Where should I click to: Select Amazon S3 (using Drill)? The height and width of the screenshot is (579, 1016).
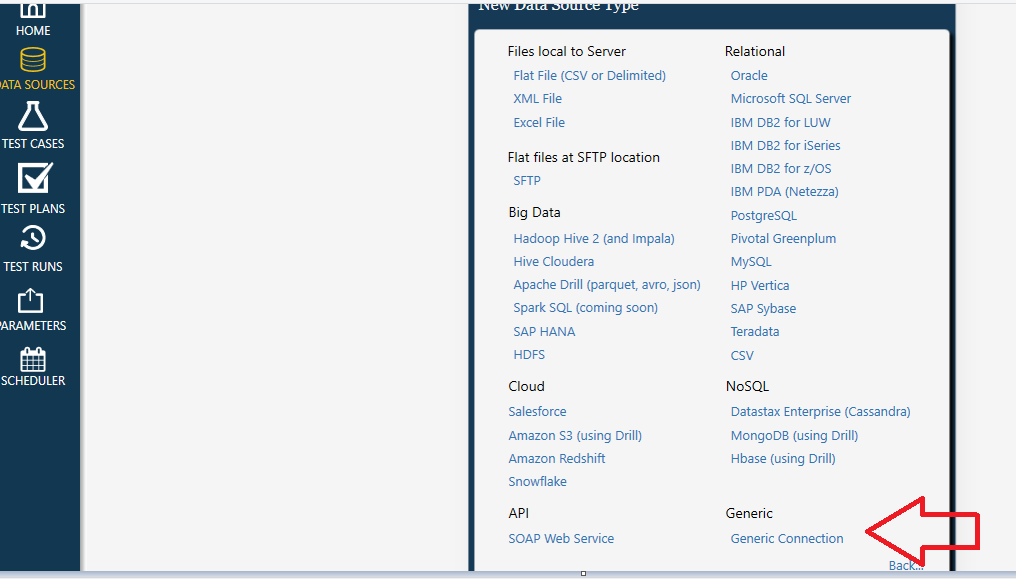click(x=575, y=436)
